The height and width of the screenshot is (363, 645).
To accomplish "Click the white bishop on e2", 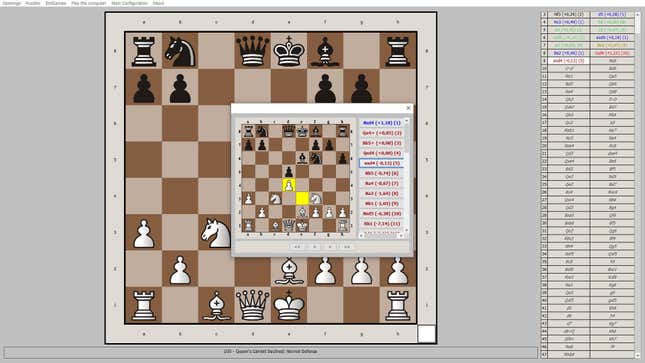I will point(289,270).
